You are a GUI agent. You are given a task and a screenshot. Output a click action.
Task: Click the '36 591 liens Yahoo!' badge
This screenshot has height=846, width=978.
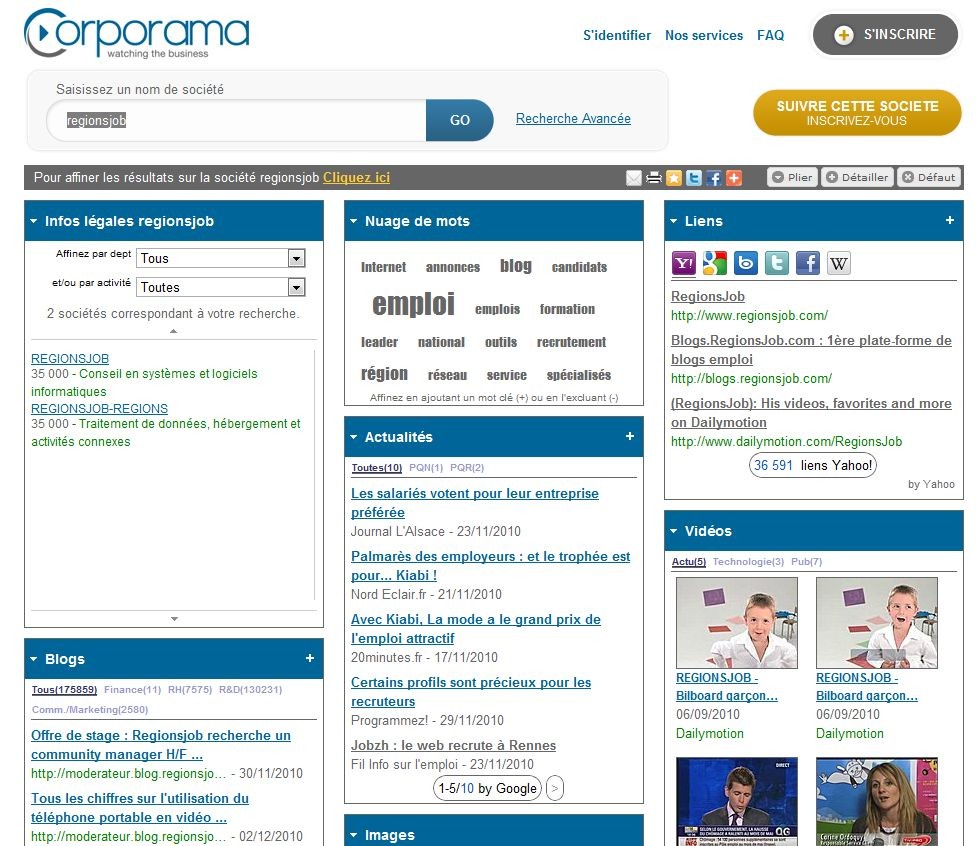click(x=813, y=465)
